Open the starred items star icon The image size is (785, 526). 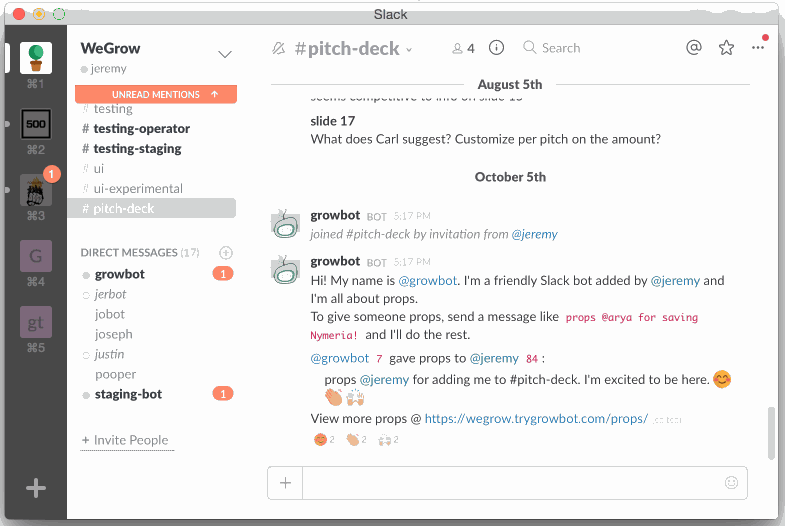point(726,48)
